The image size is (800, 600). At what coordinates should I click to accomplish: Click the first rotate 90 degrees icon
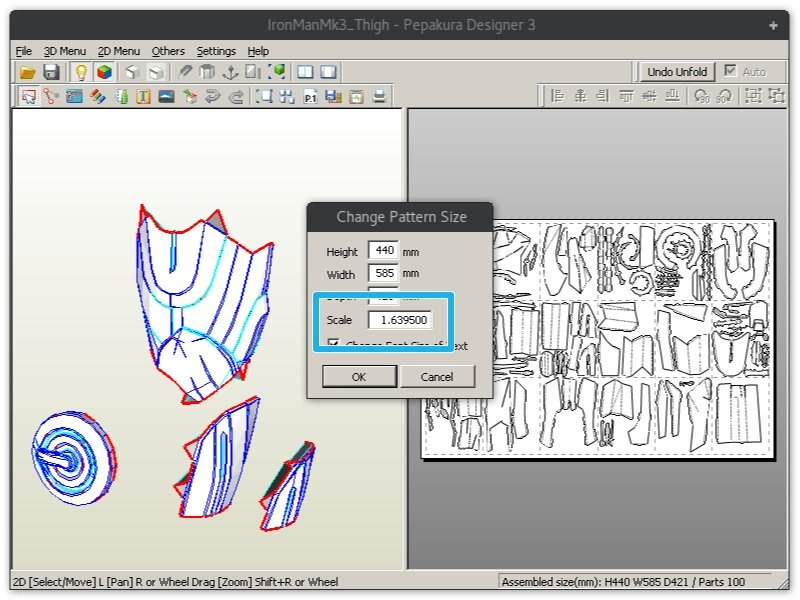(702, 96)
